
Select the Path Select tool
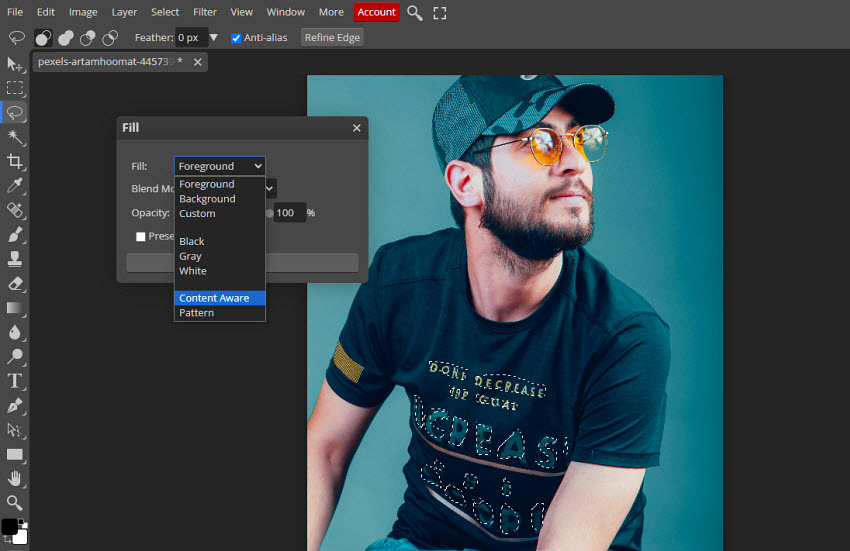pyautogui.click(x=15, y=430)
